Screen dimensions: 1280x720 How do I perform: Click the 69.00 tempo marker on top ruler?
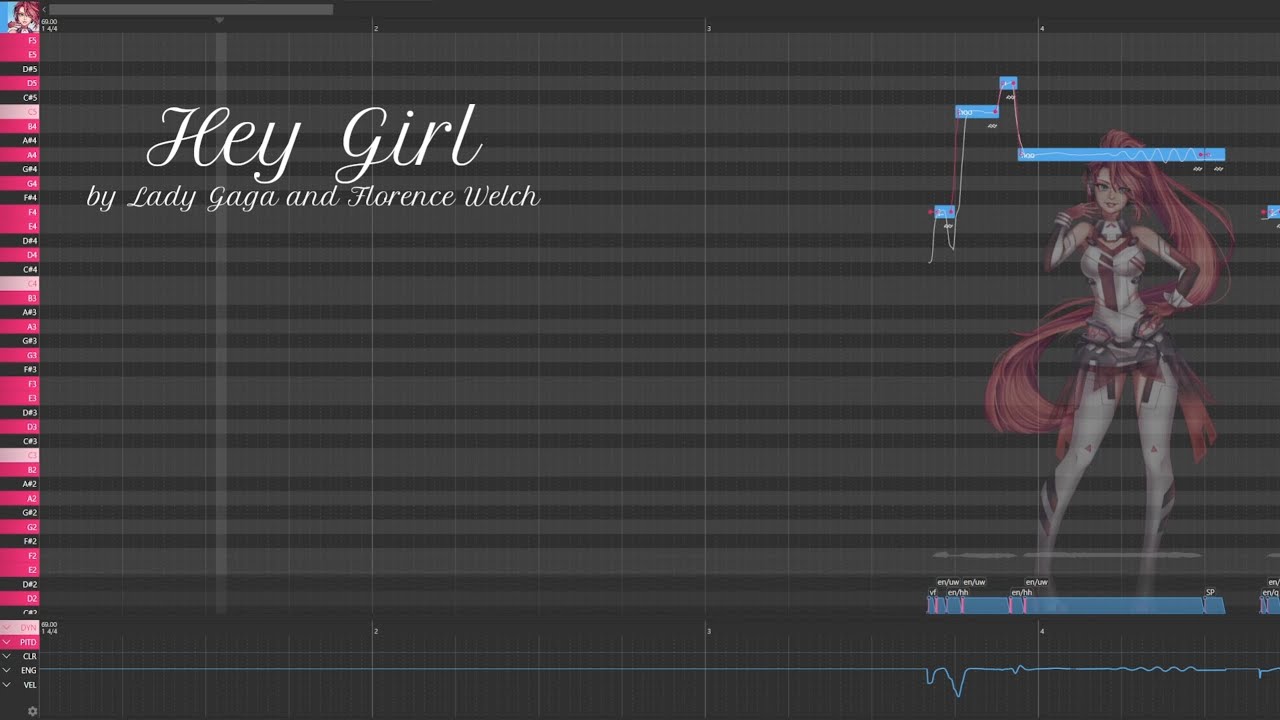(49, 21)
